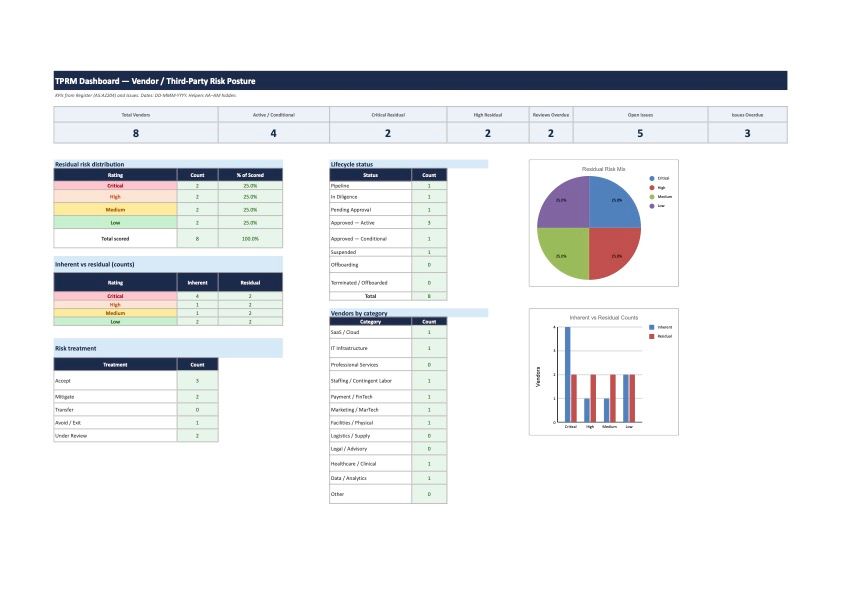Click the Pending Approval status row

point(388,209)
